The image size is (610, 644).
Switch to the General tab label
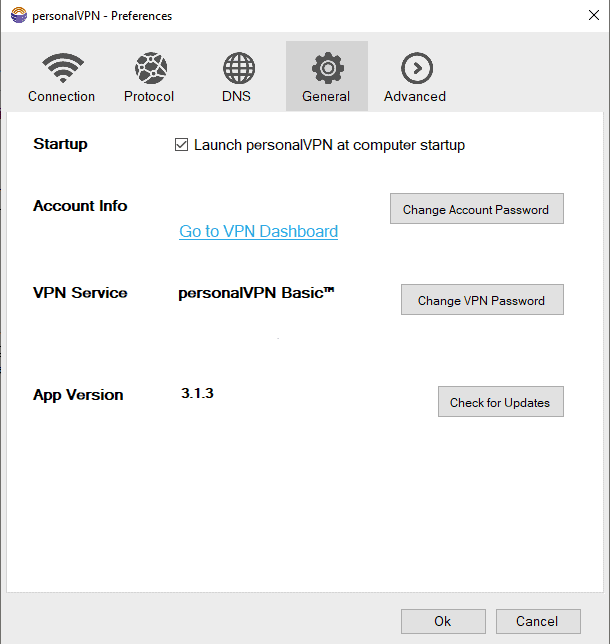click(x=326, y=96)
